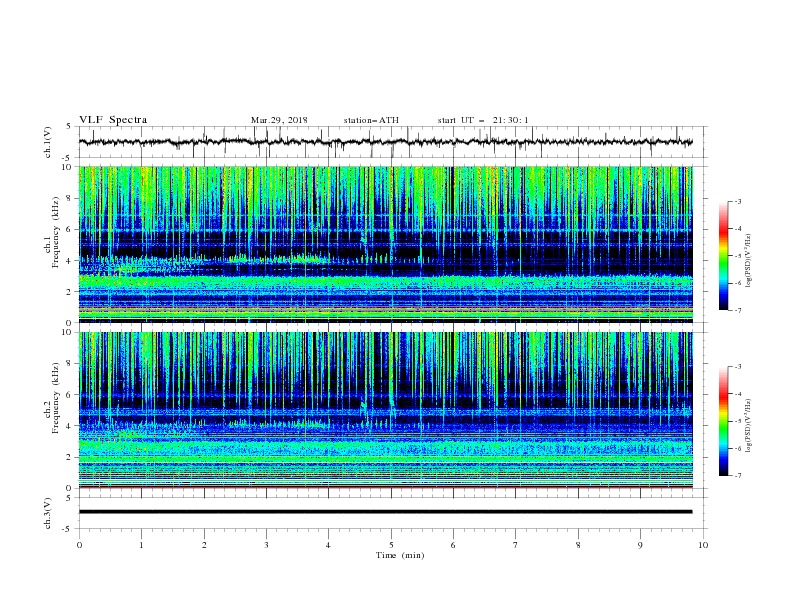The height and width of the screenshot is (612, 792).
Task: Click the log(PSD) label beside ch.1 colorbar
Action: pyautogui.click(x=750, y=261)
